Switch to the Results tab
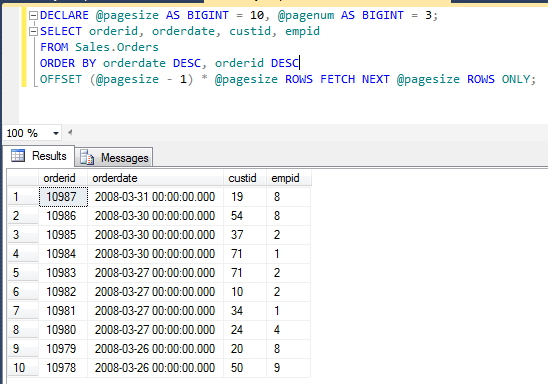548x384 pixels. 39,156
